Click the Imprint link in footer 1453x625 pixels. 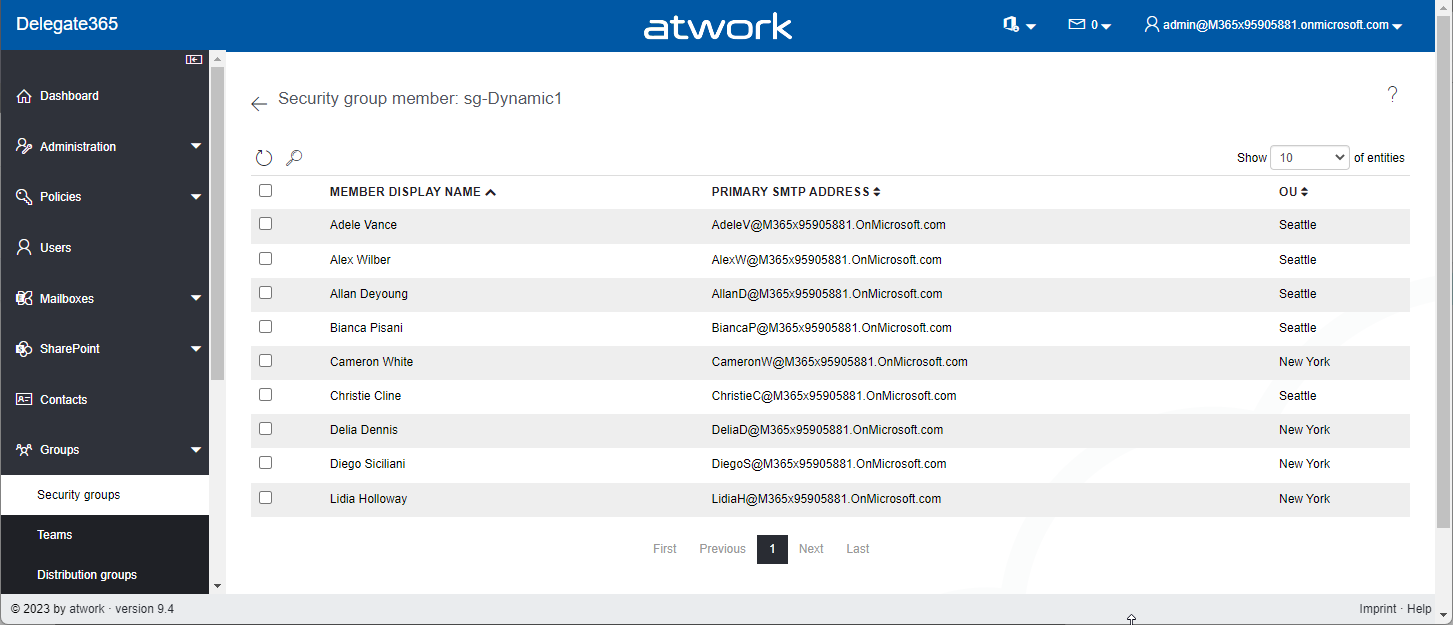[1378, 609]
